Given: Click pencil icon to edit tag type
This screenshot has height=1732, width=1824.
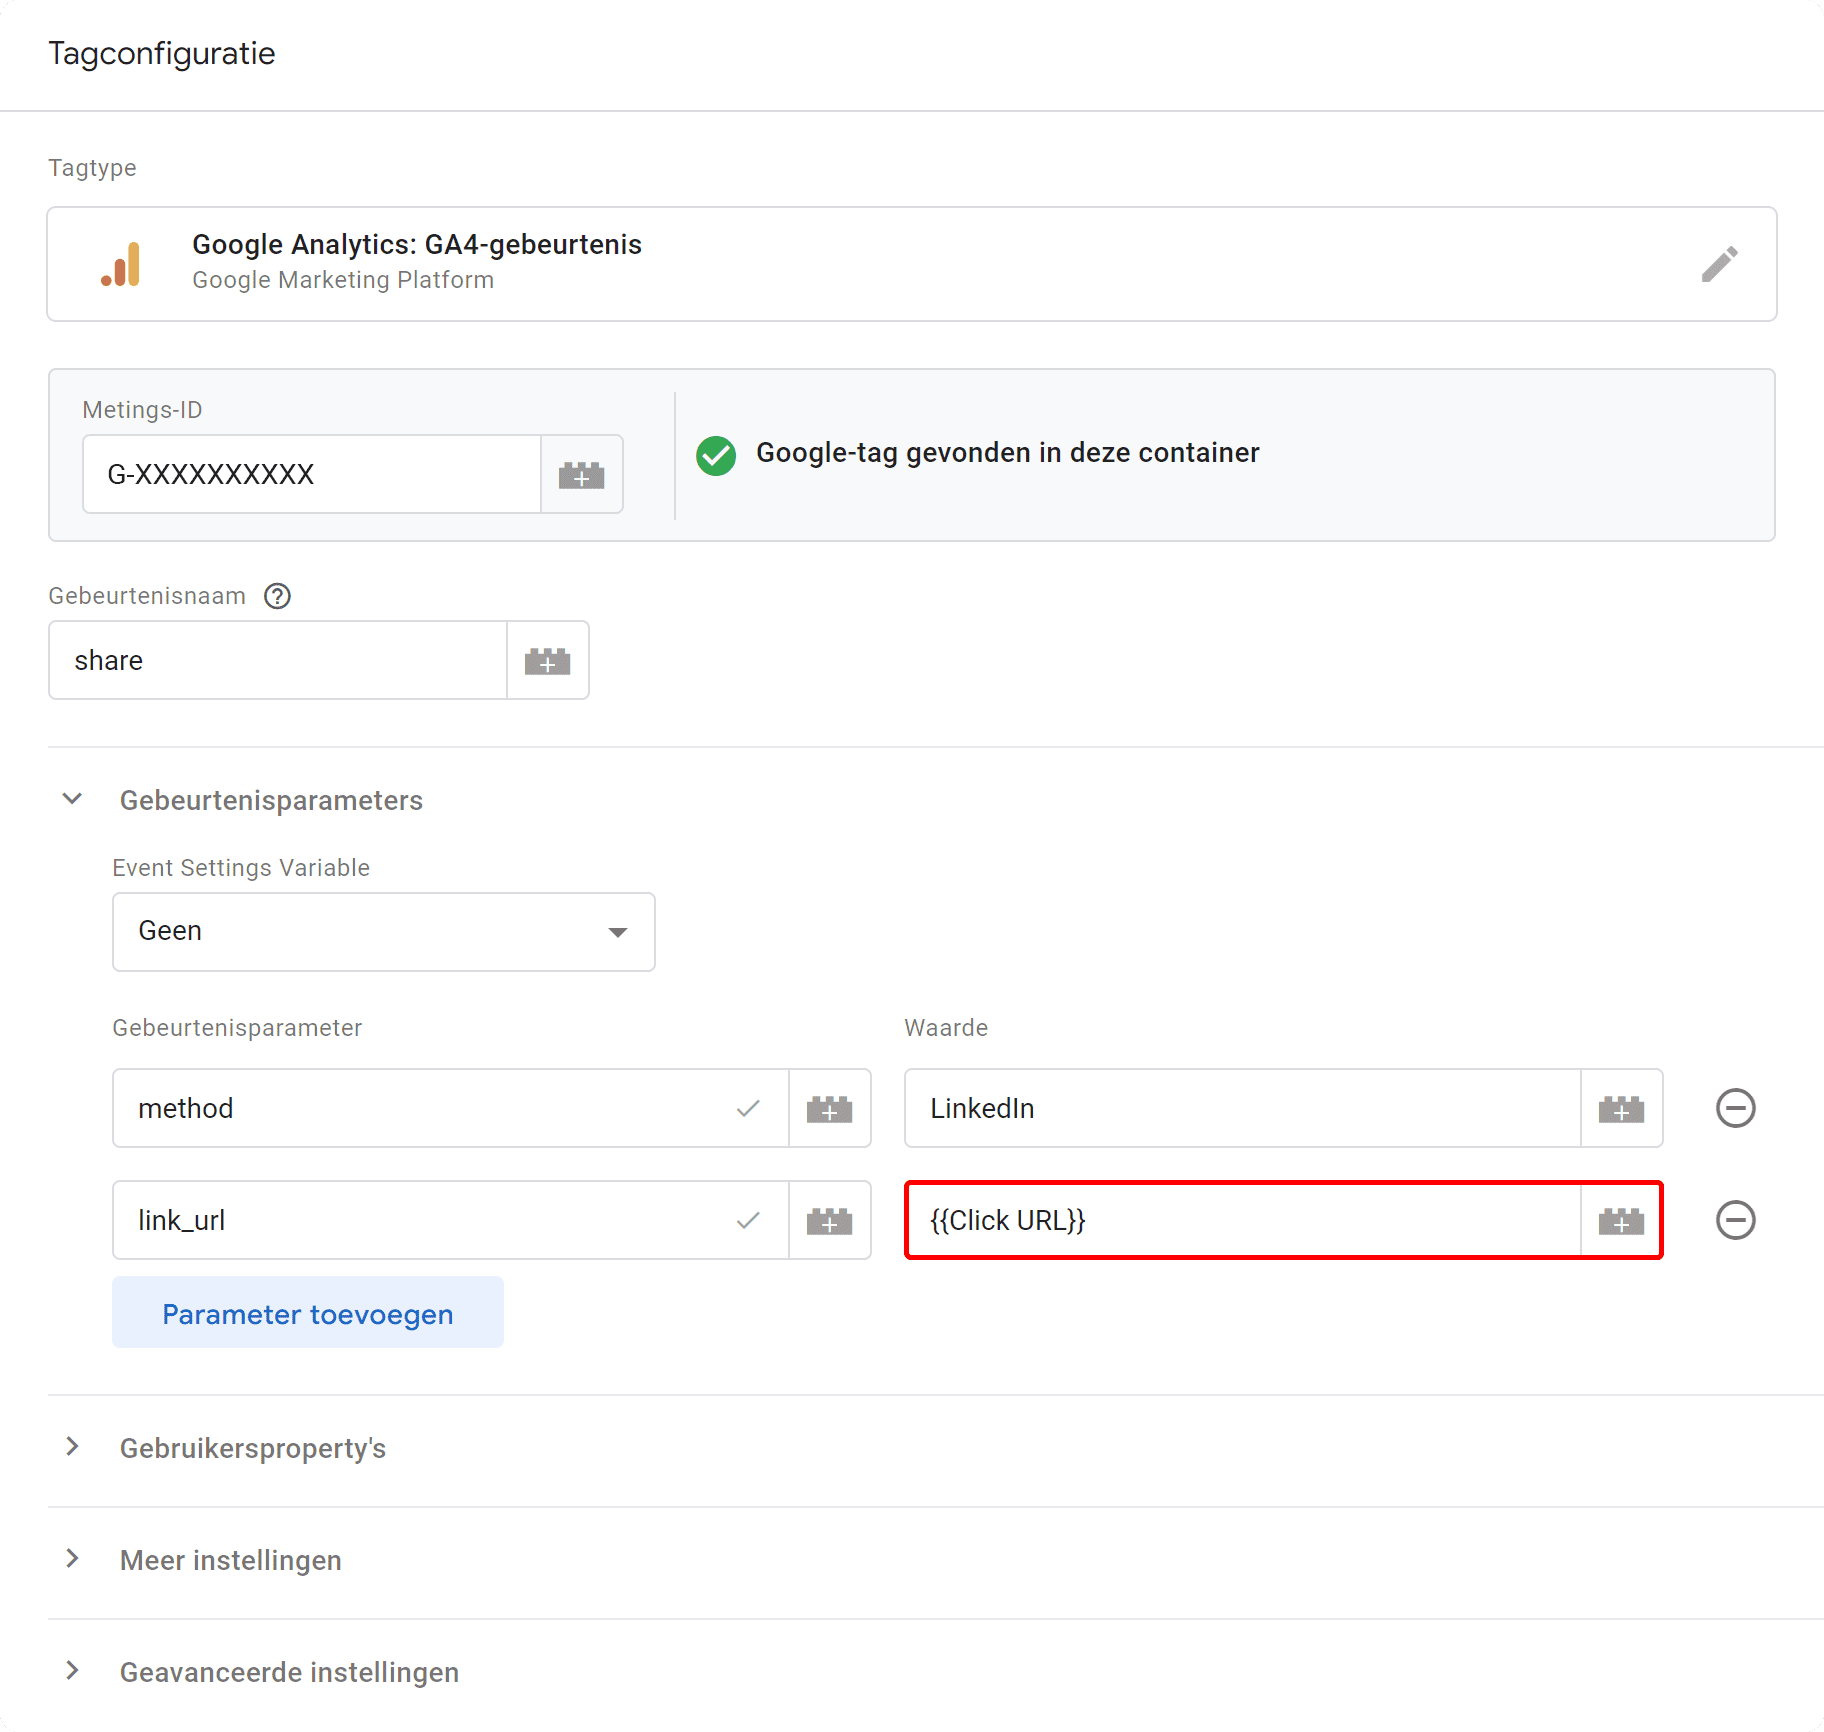Looking at the screenshot, I should (1719, 263).
